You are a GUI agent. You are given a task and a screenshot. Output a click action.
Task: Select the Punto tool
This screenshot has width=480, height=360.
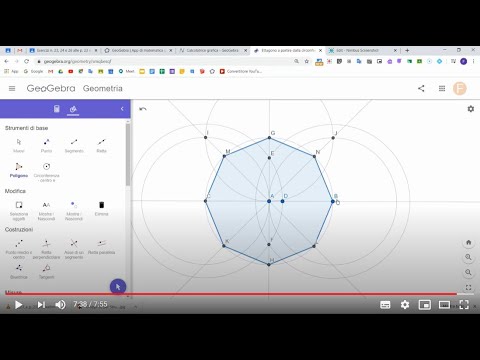(46, 145)
